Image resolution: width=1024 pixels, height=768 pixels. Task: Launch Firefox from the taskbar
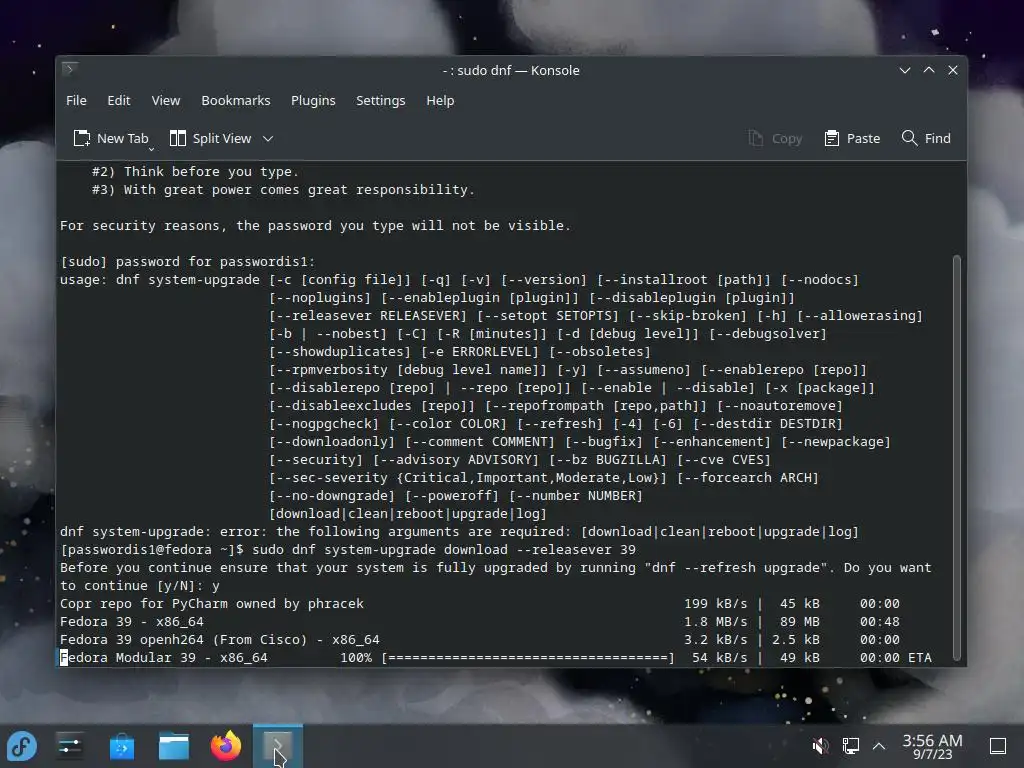(x=226, y=746)
